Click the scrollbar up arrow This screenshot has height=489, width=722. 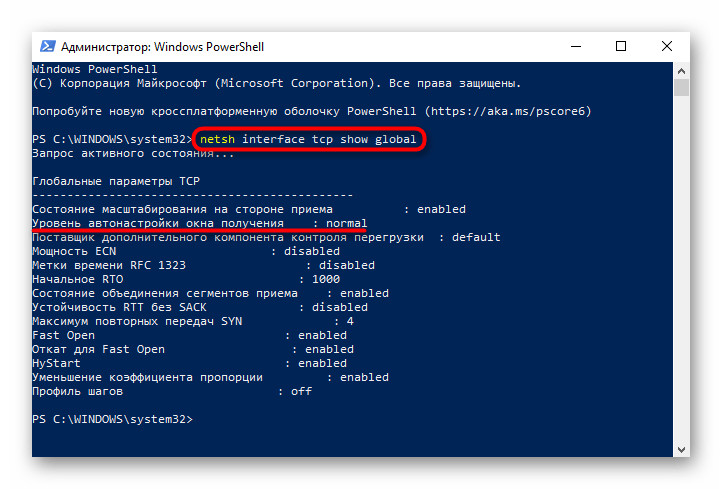point(681,71)
